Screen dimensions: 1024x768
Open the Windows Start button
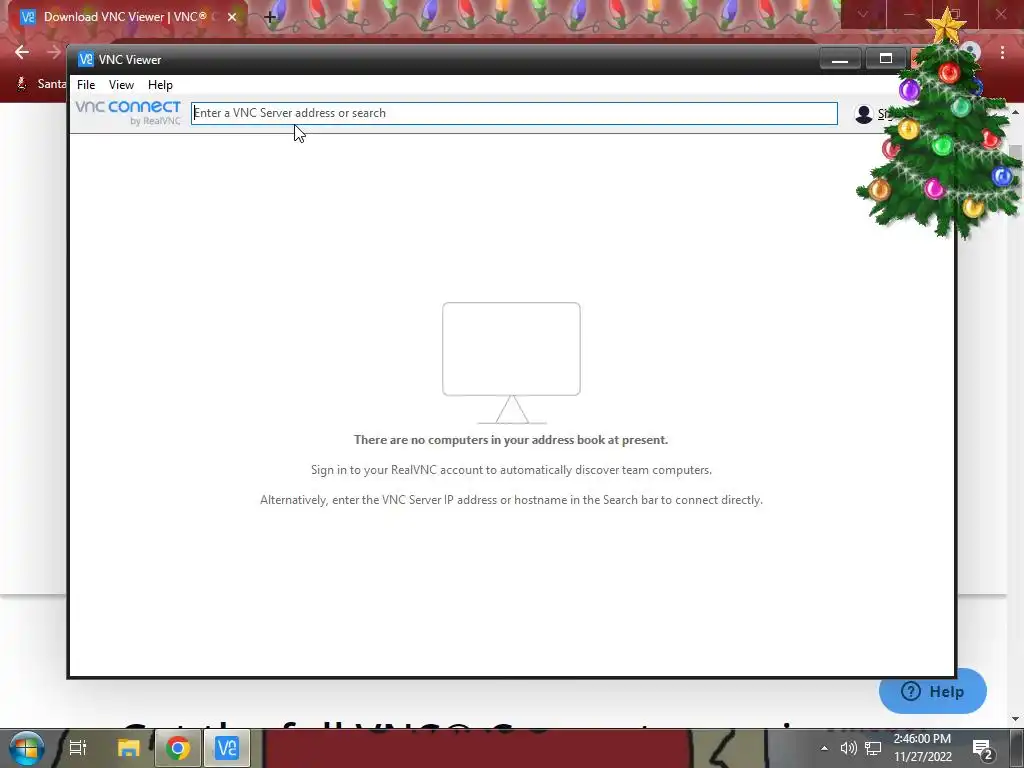pos(26,748)
